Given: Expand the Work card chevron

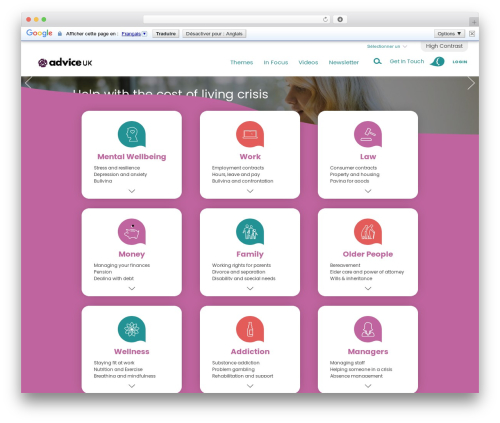Looking at the screenshot, I should click(x=250, y=191).
